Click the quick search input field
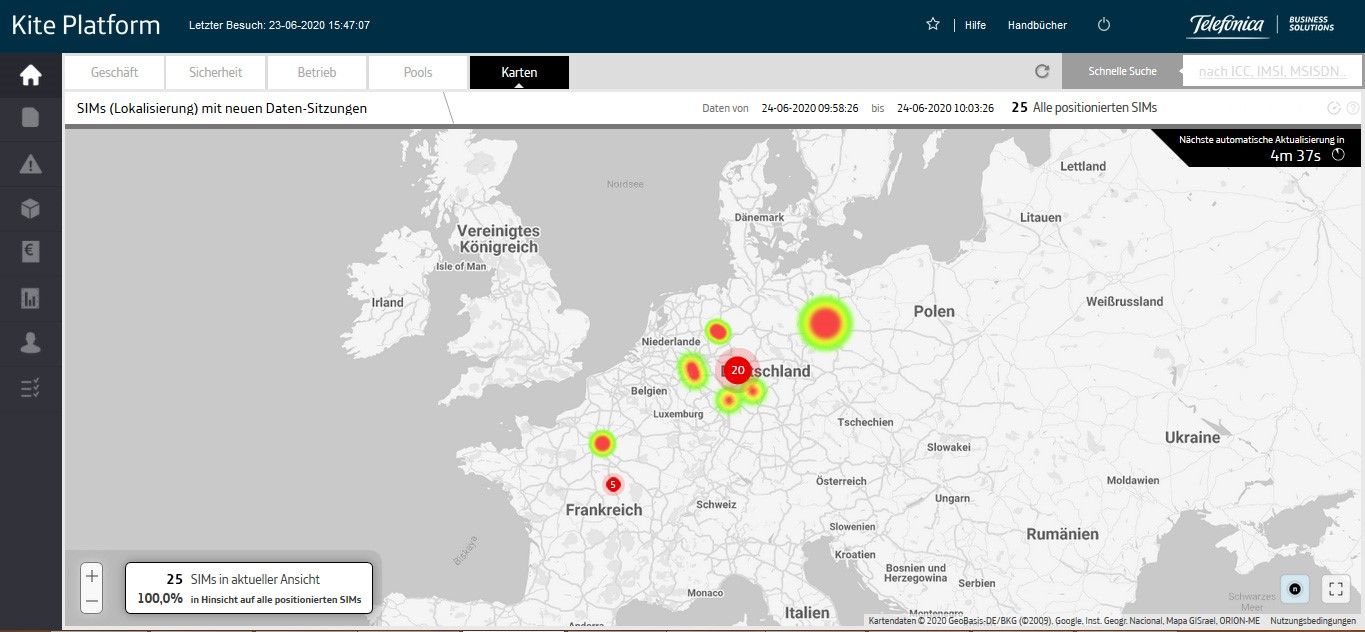Screen dimensions: 1365x632 pyautogui.click(x=1271, y=72)
